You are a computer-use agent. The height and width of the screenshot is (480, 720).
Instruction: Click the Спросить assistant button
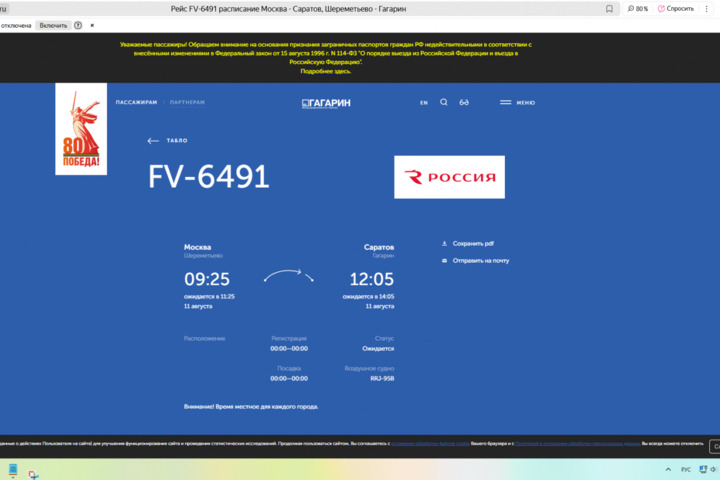[675, 9]
